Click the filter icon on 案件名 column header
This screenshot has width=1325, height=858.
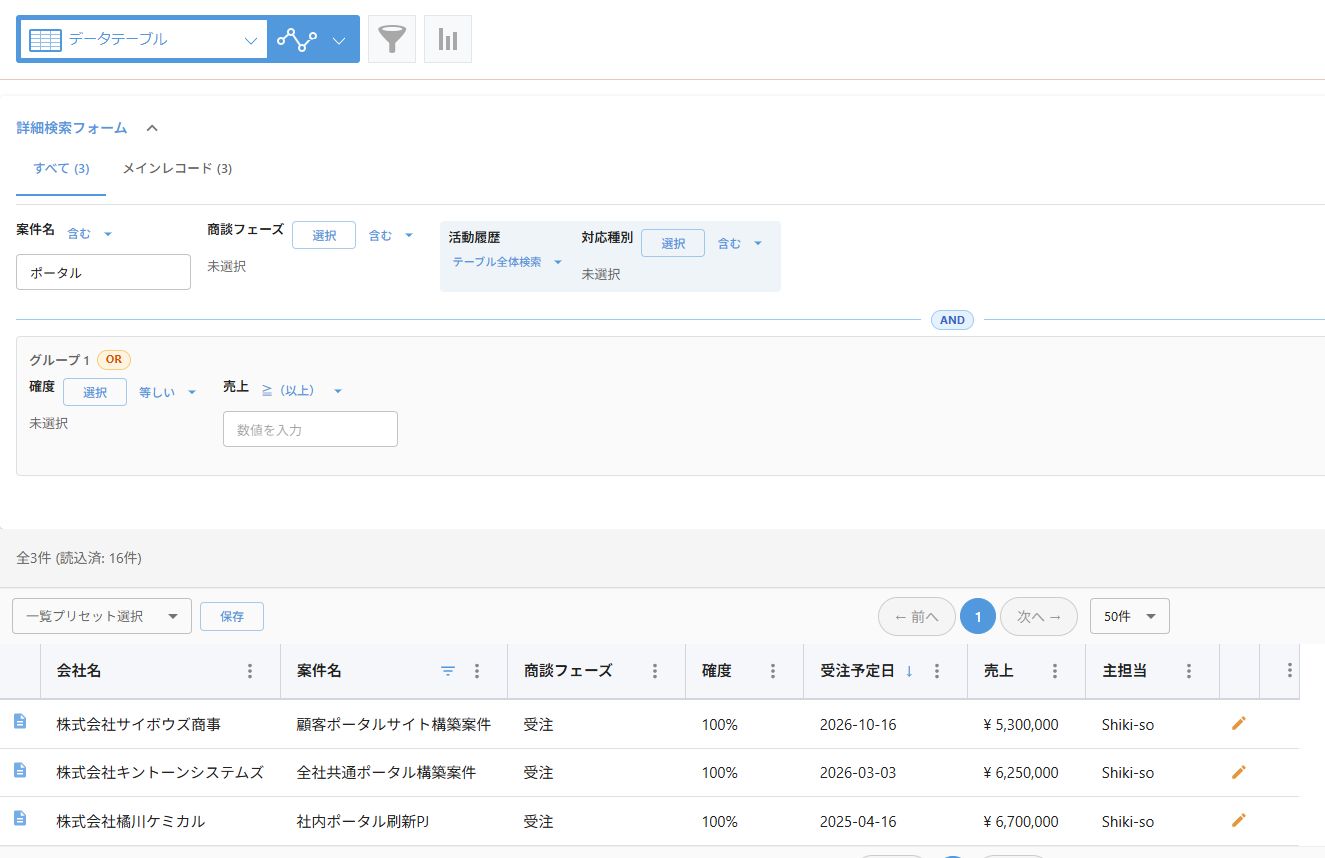(447, 670)
